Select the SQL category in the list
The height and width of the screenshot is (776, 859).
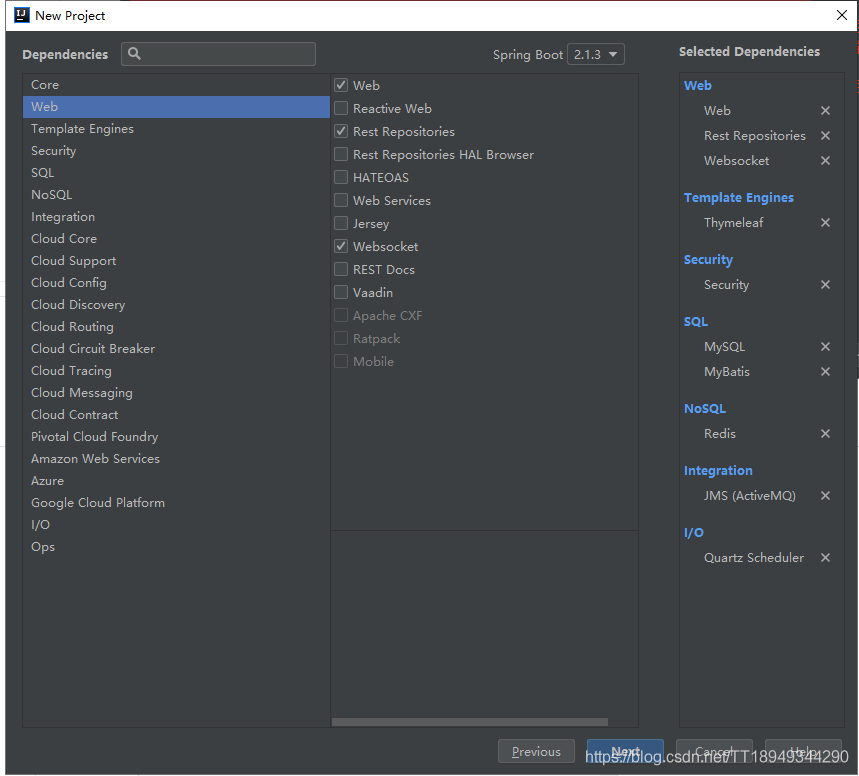tap(176, 173)
